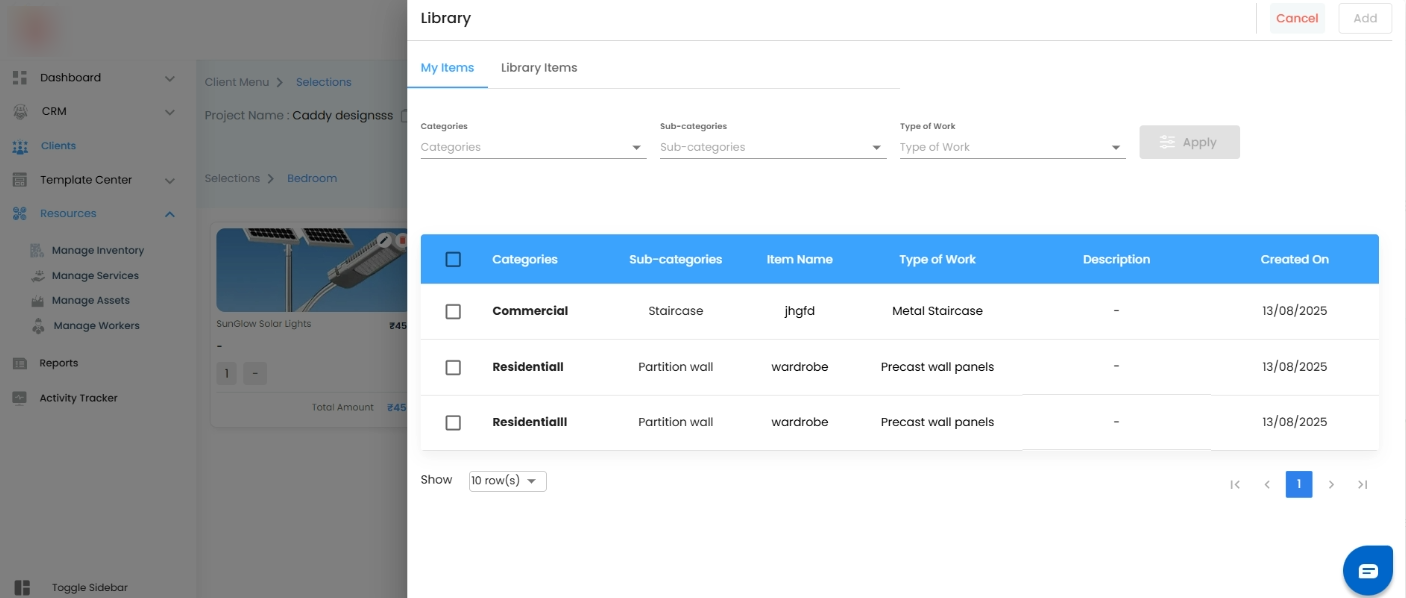Check the Commercial row checkbox
Viewport: 1406px width, 598px height.
click(x=453, y=312)
